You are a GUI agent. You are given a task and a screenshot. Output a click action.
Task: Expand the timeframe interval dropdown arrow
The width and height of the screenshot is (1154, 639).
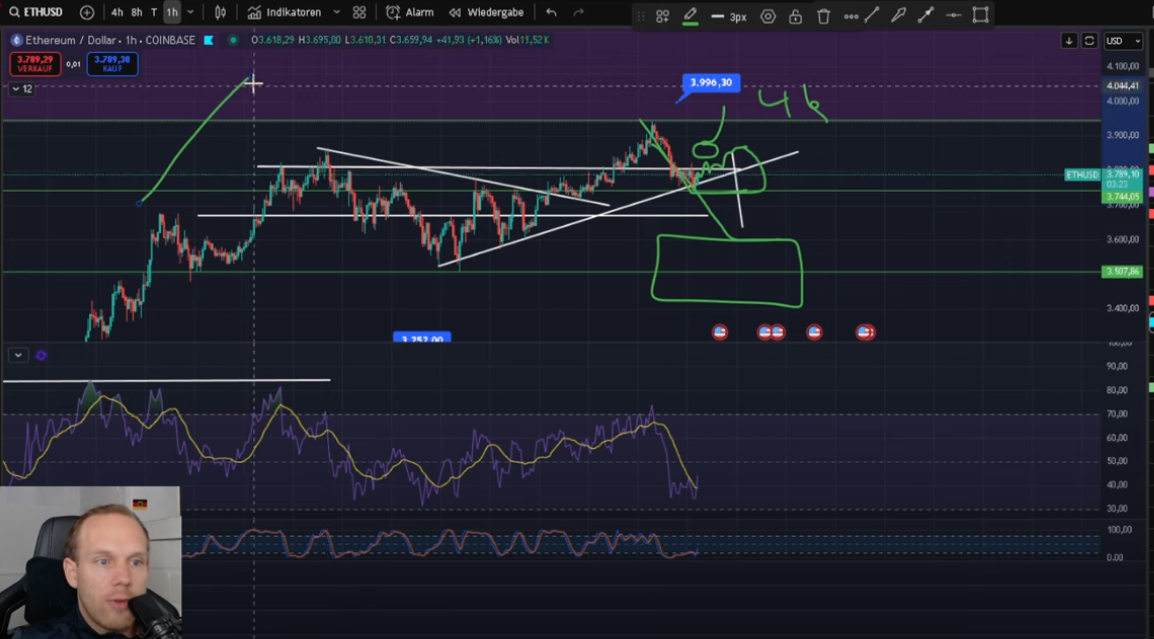coord(191,13)
